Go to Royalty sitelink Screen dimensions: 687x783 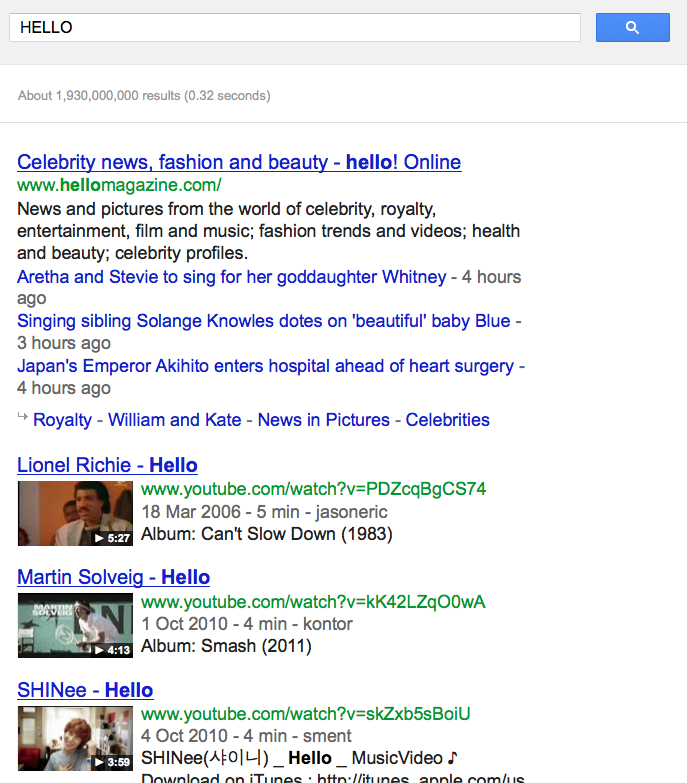pos(62,420)
